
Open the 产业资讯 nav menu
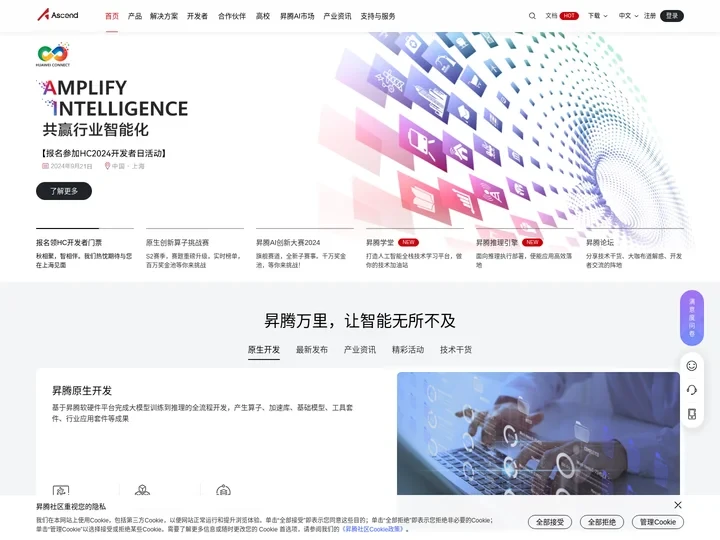tap(338, 16)
